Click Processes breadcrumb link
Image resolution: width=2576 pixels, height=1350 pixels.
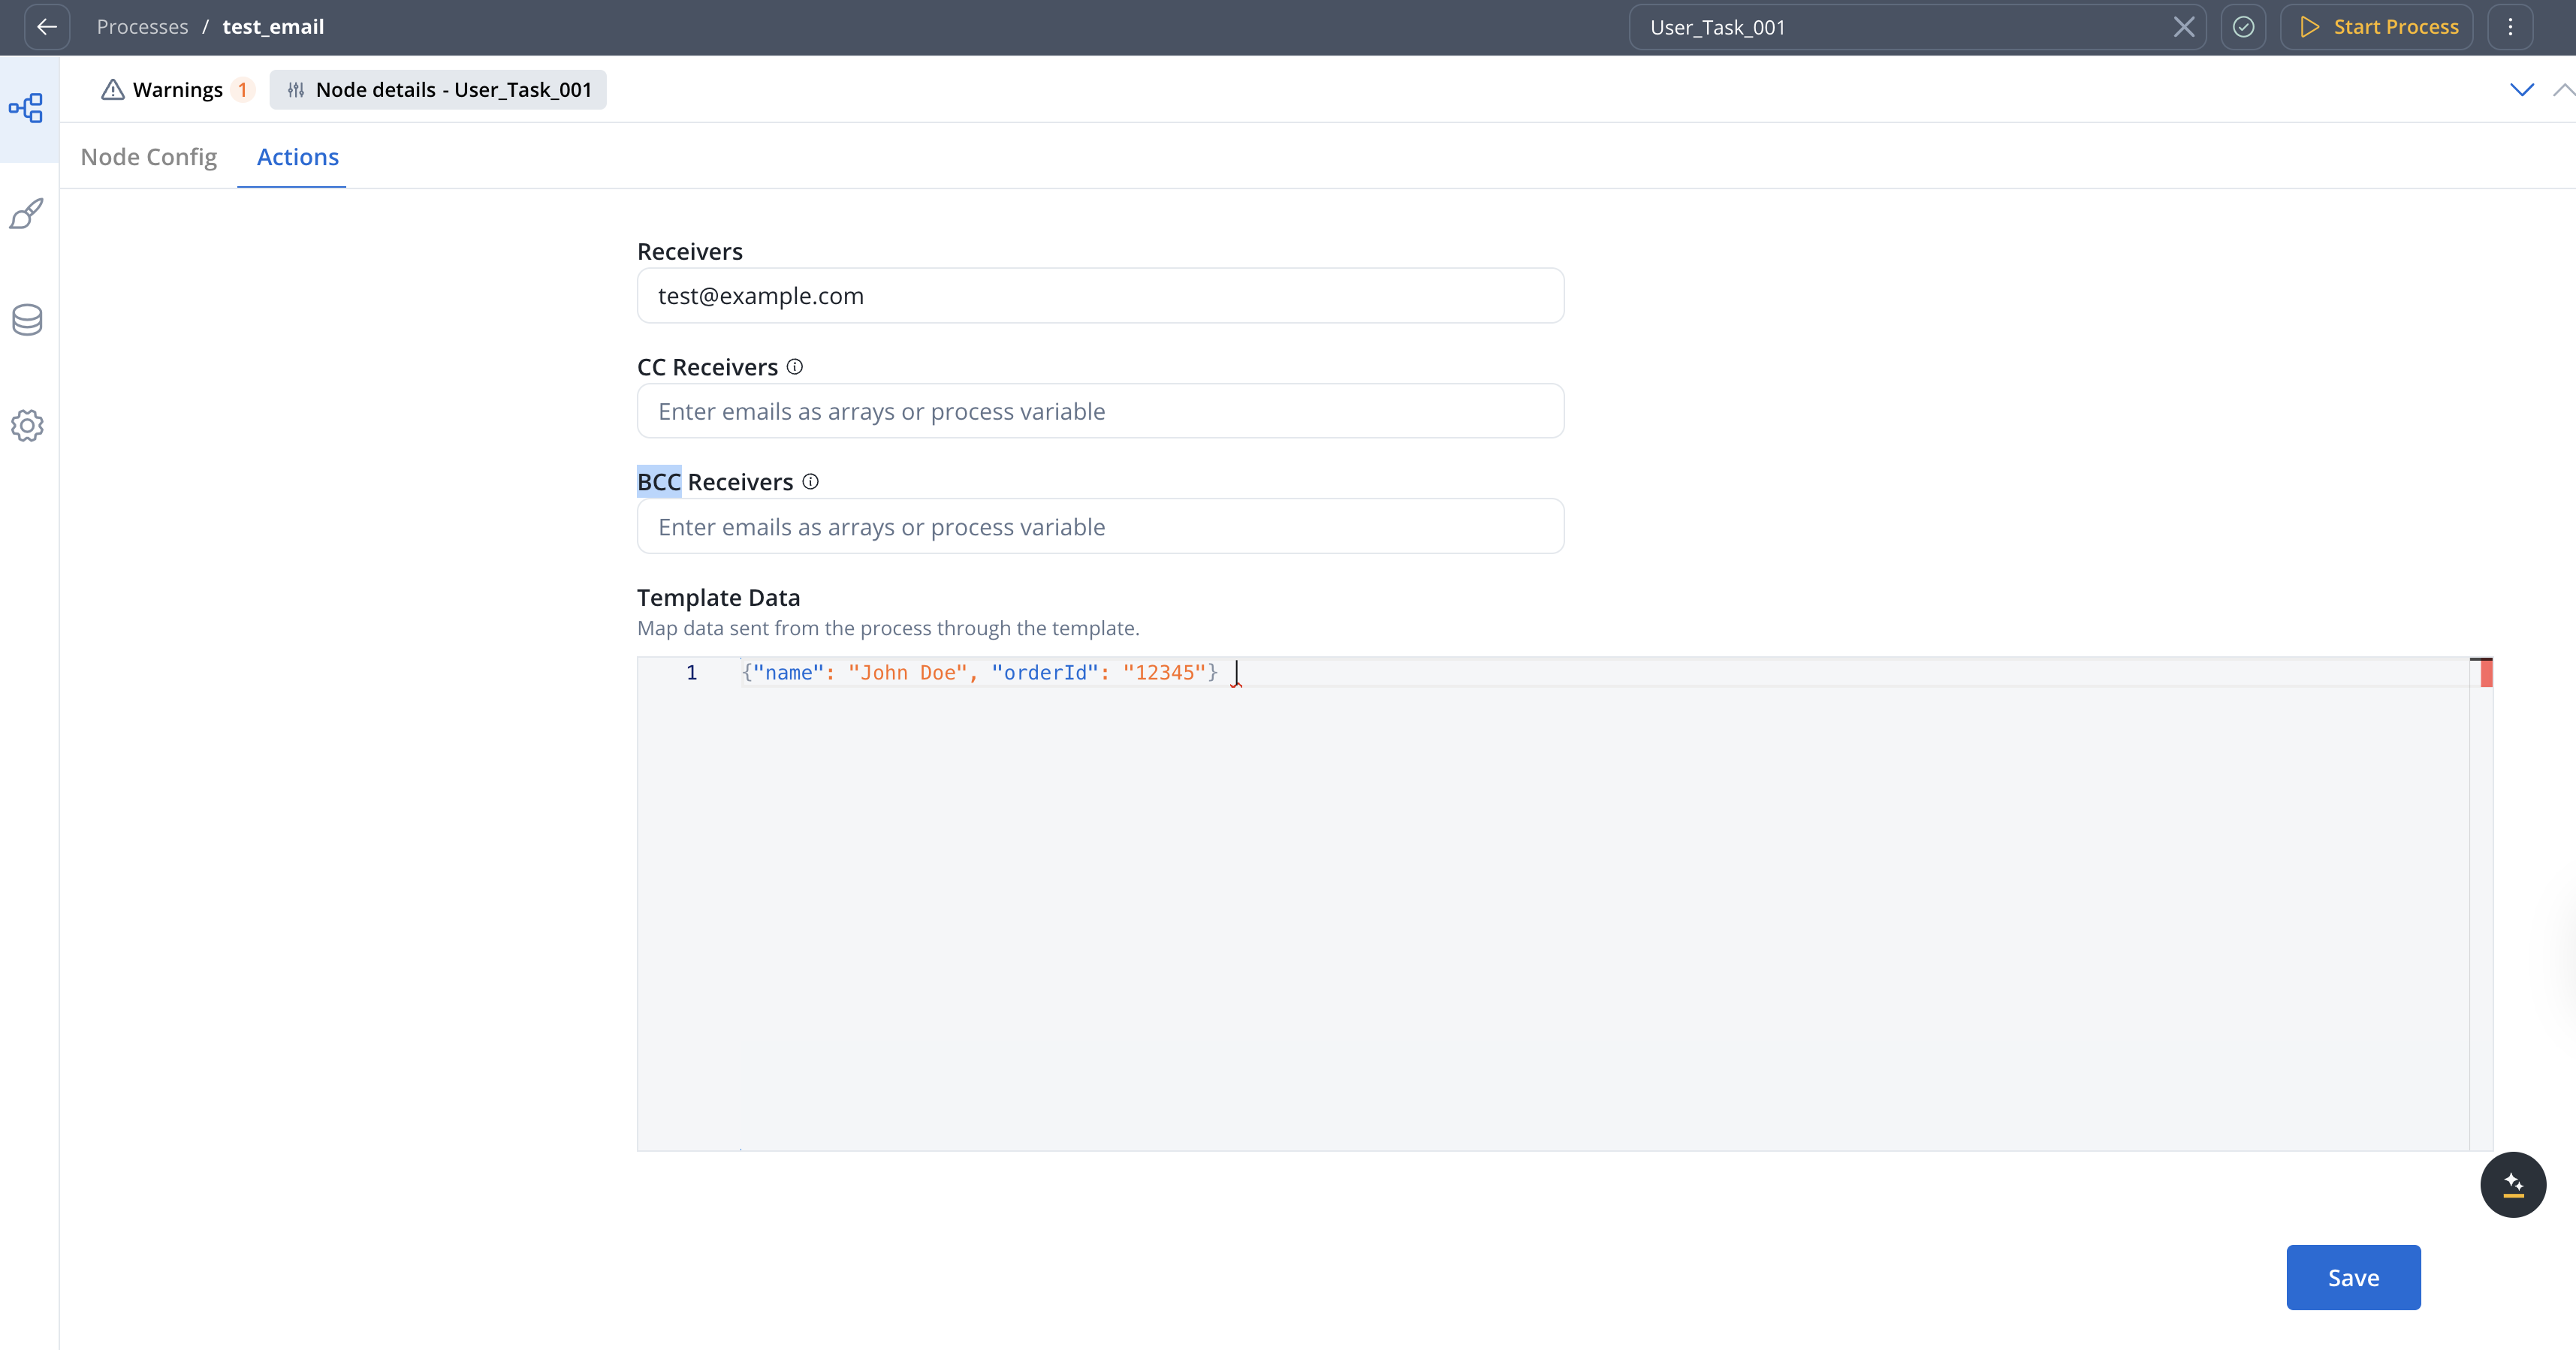click(x=142, y=27)
